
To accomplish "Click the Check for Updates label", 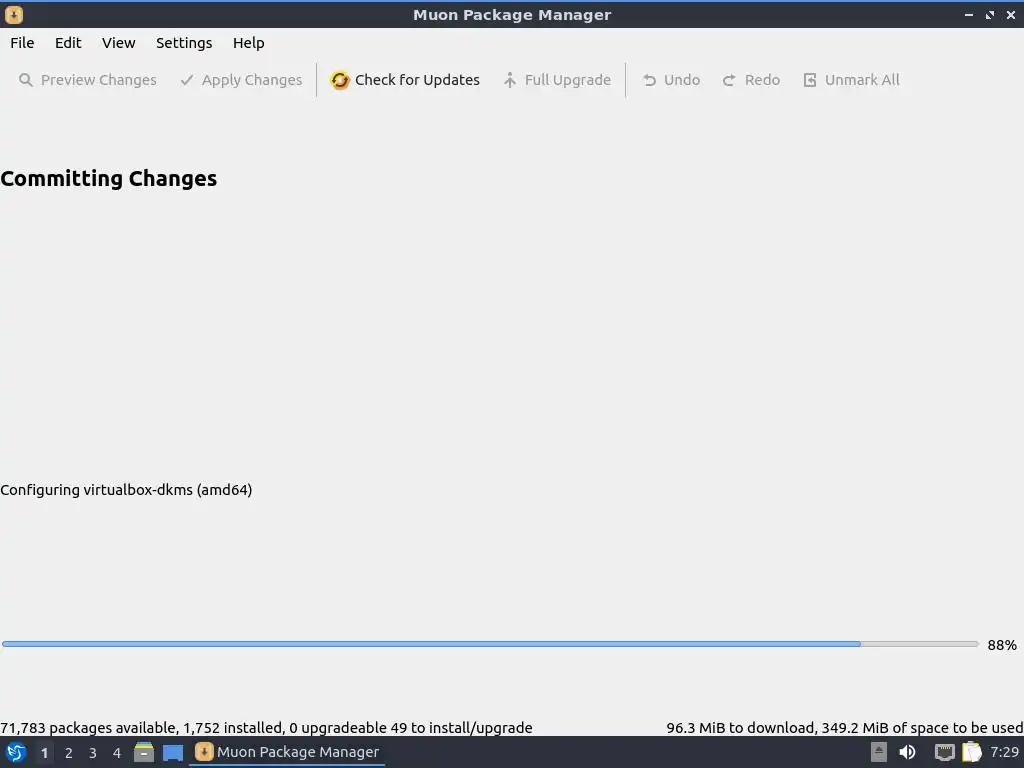I will (x=417, y=80).
